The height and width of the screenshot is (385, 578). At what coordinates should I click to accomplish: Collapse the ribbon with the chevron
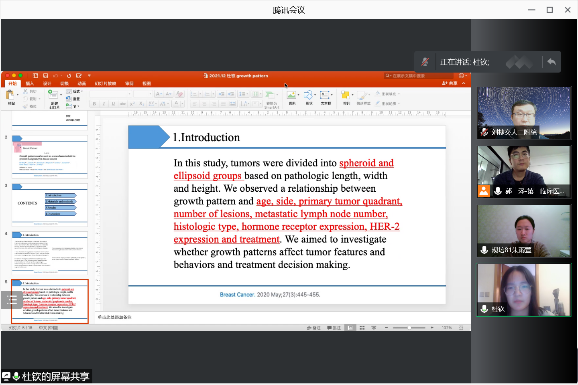point(463,83)
